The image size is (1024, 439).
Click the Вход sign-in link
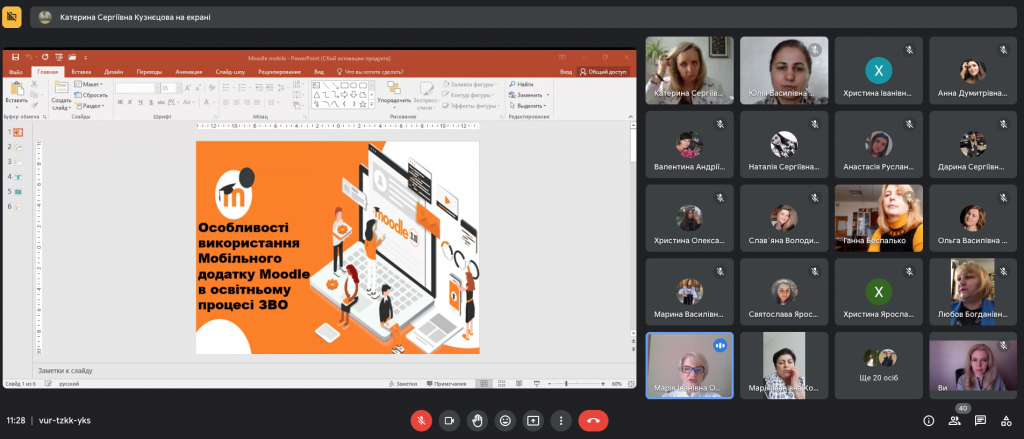(566, 72)
